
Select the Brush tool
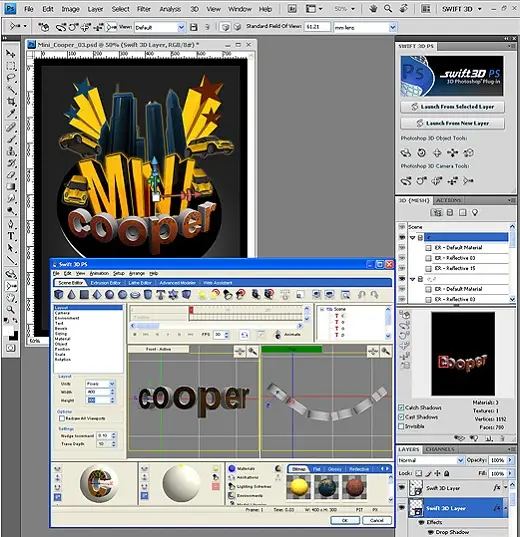tap(11, 139)
